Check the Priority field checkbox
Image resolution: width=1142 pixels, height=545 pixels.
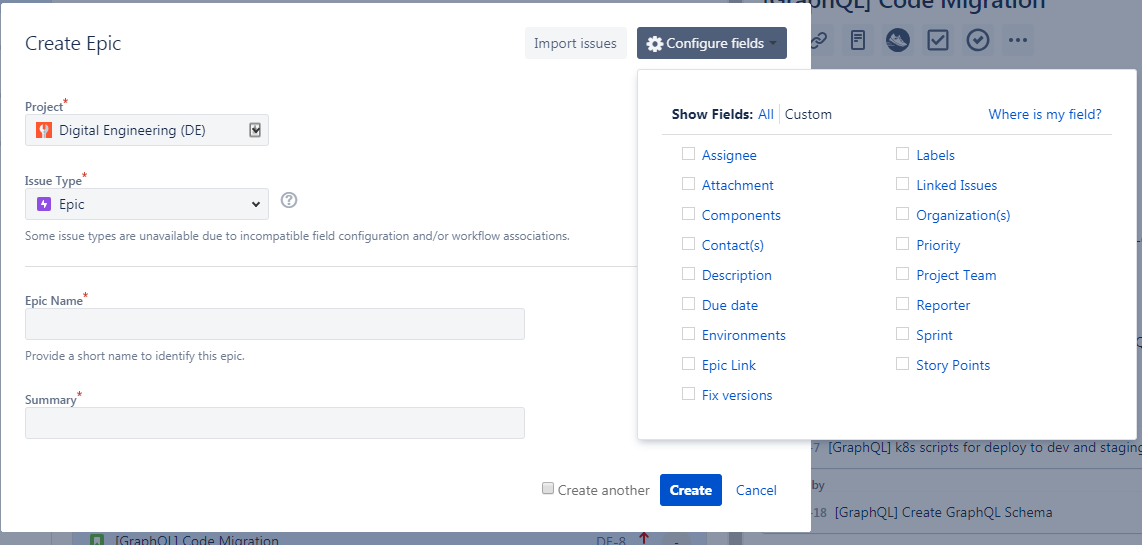pyautogui.click(x=902, y=243)
